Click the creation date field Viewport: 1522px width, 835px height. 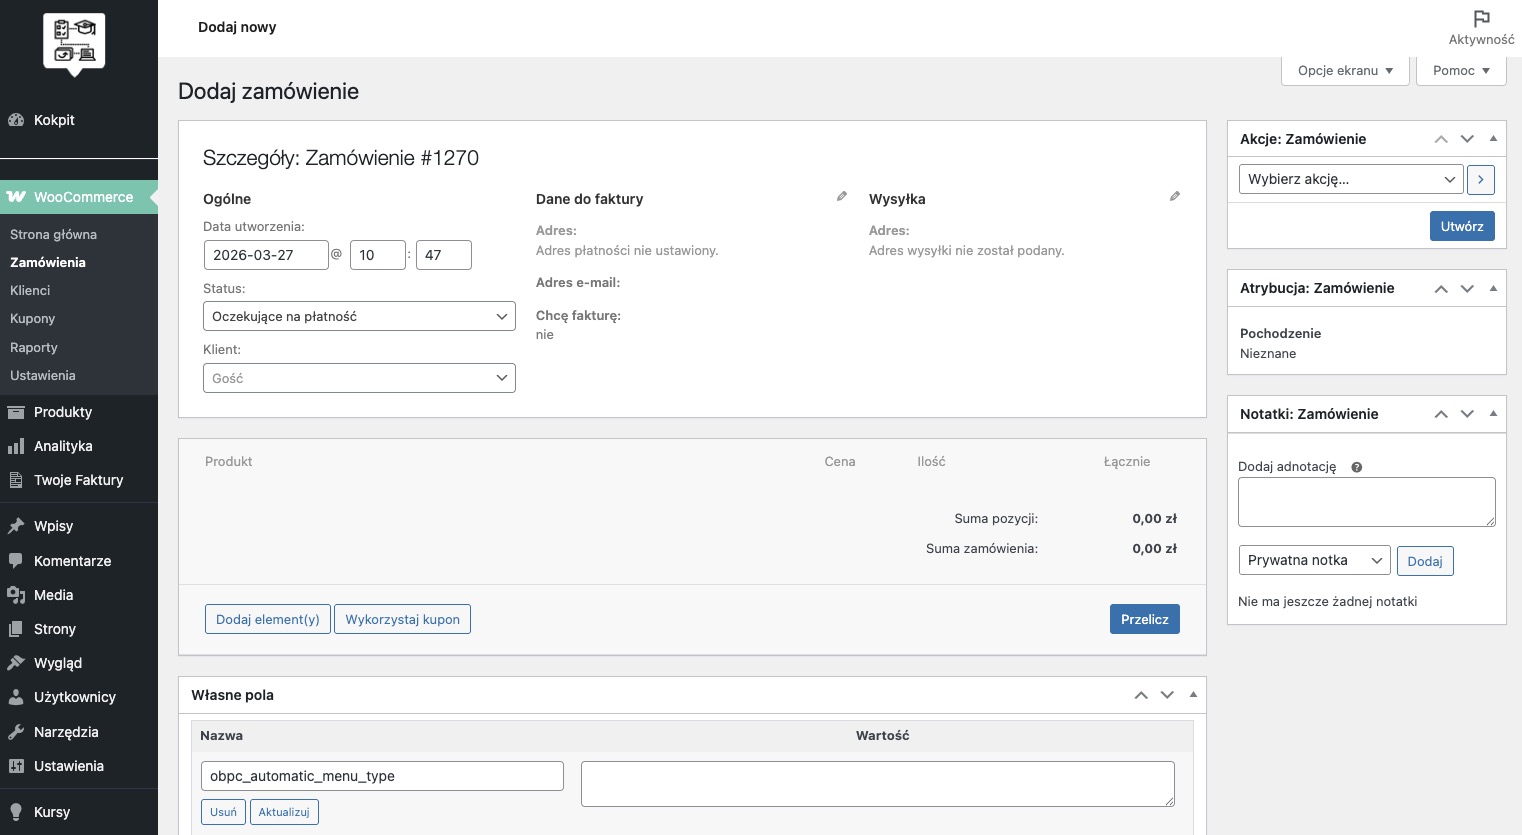point(266,255)
